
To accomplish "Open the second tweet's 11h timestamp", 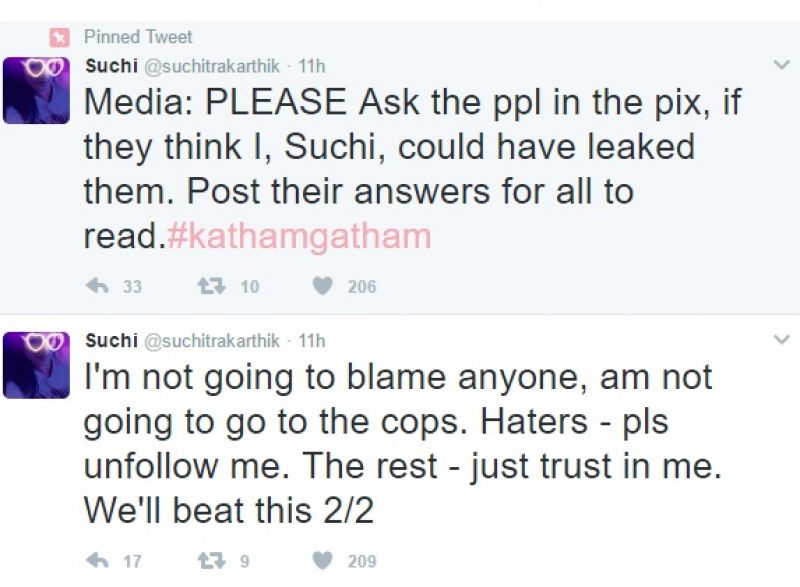I will point(312,341).
